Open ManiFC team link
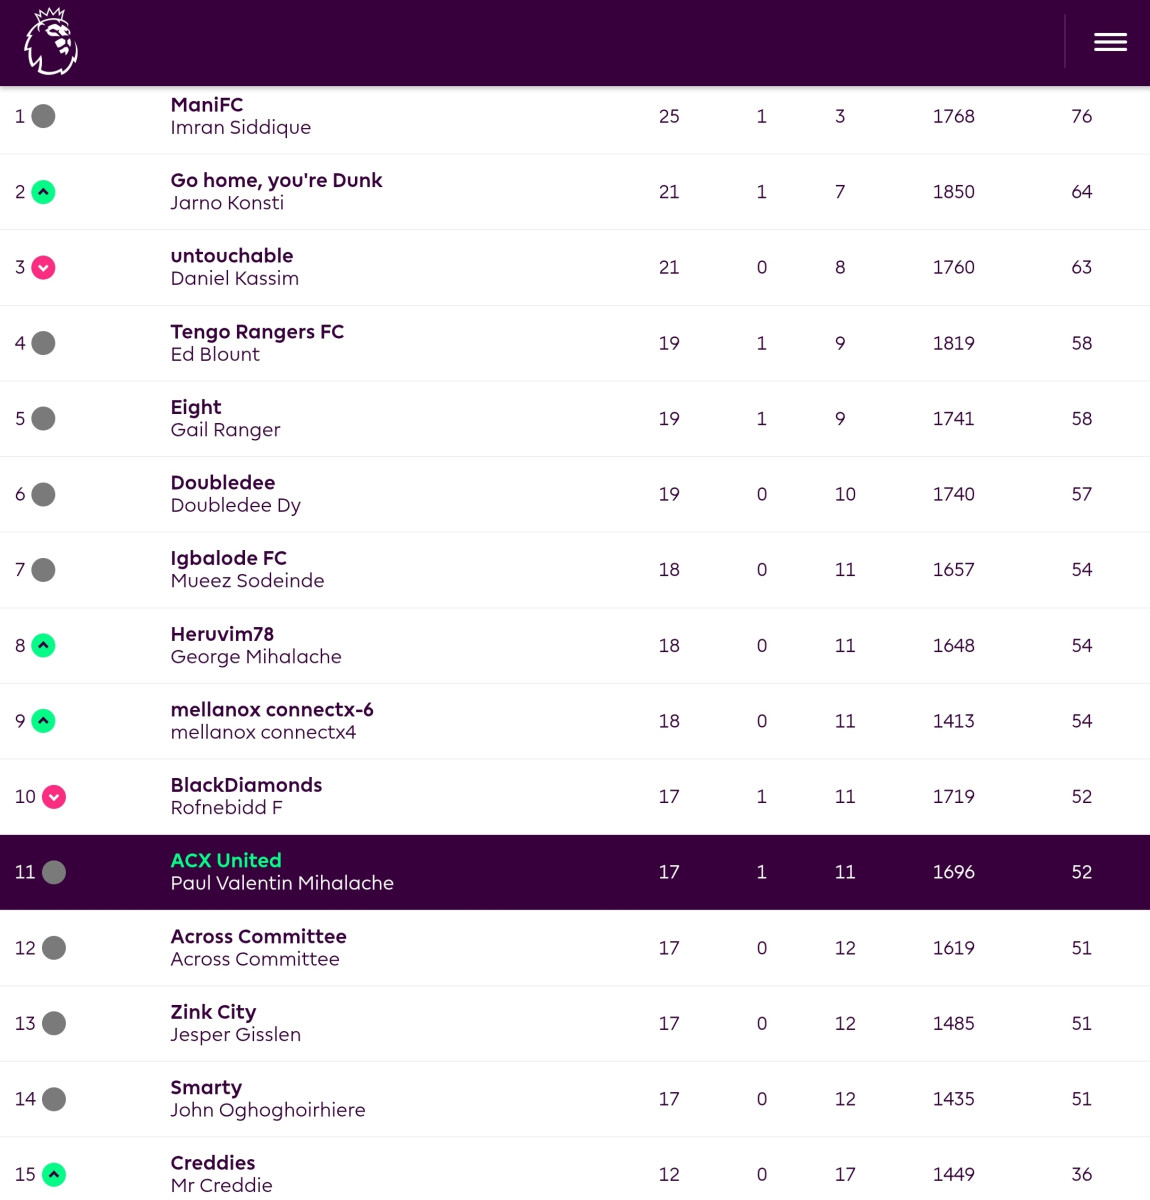The image size is (1150, 1200). 207,105
